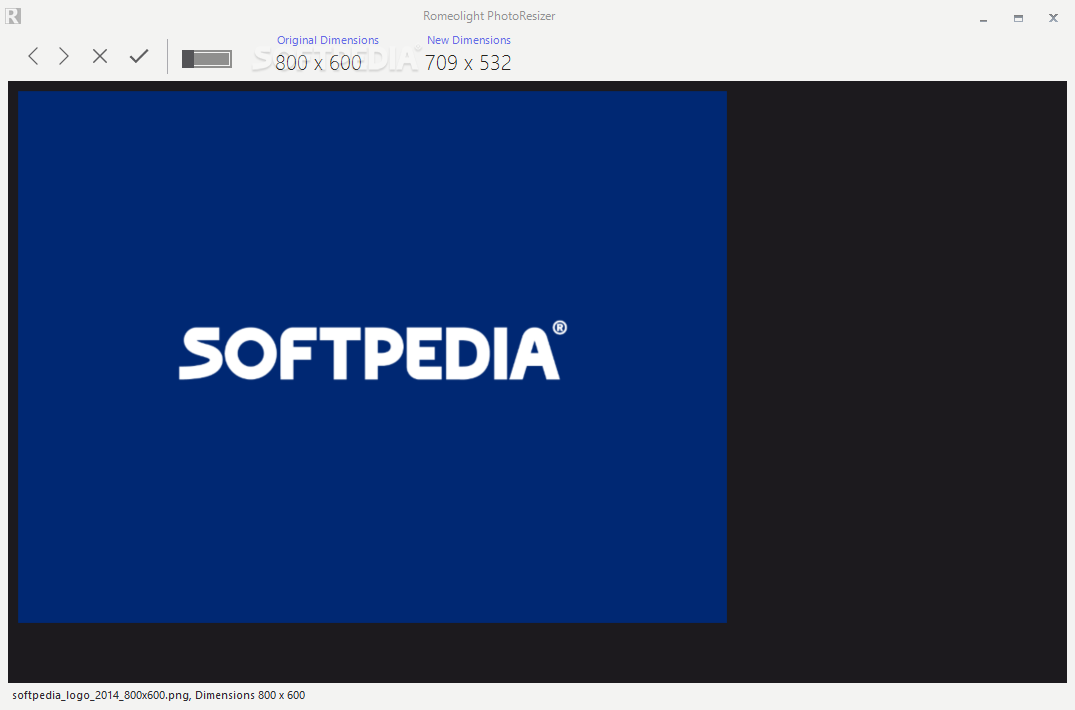Minimize the PhotoResizer window

(x=983, y=19)
